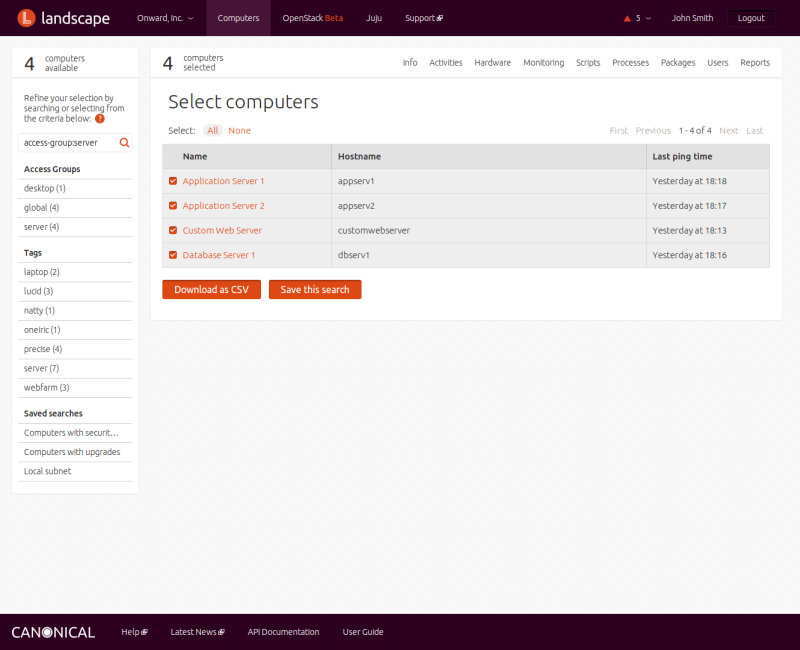800x650 pixels.
Task: Open the Packages tab
Action: (678, 63)
